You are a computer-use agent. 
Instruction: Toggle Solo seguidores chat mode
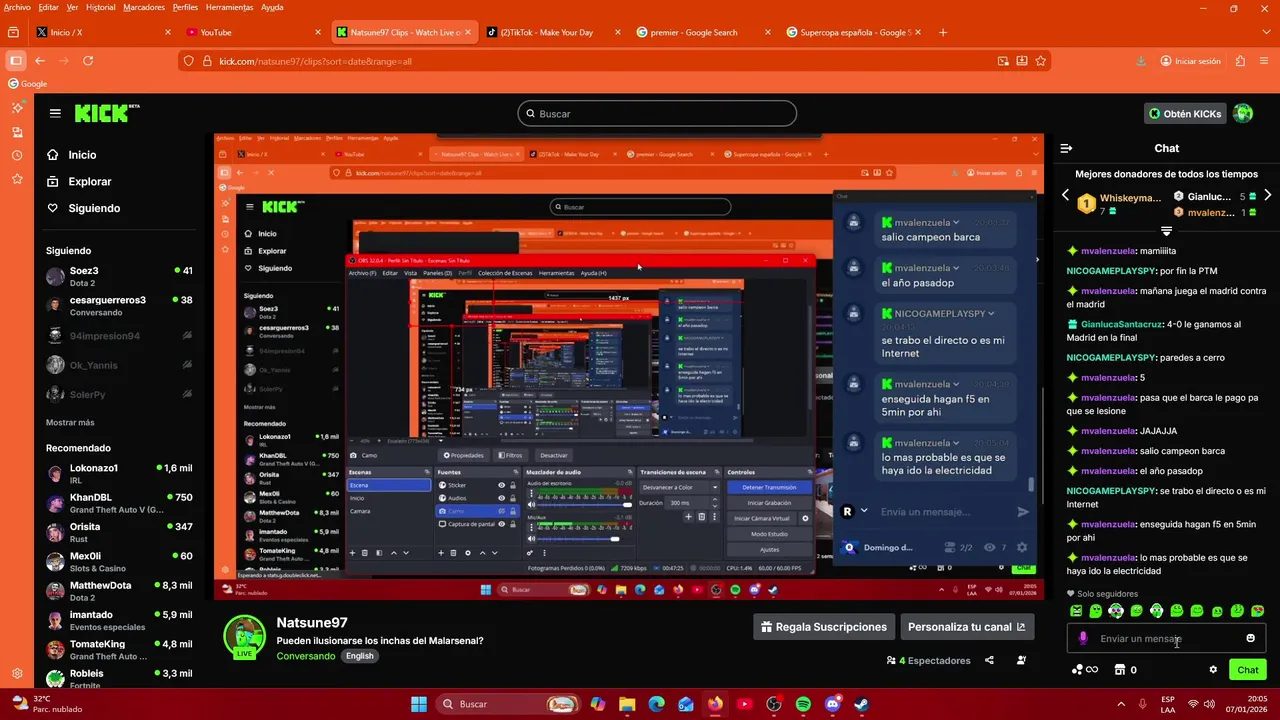(1102, 594)
